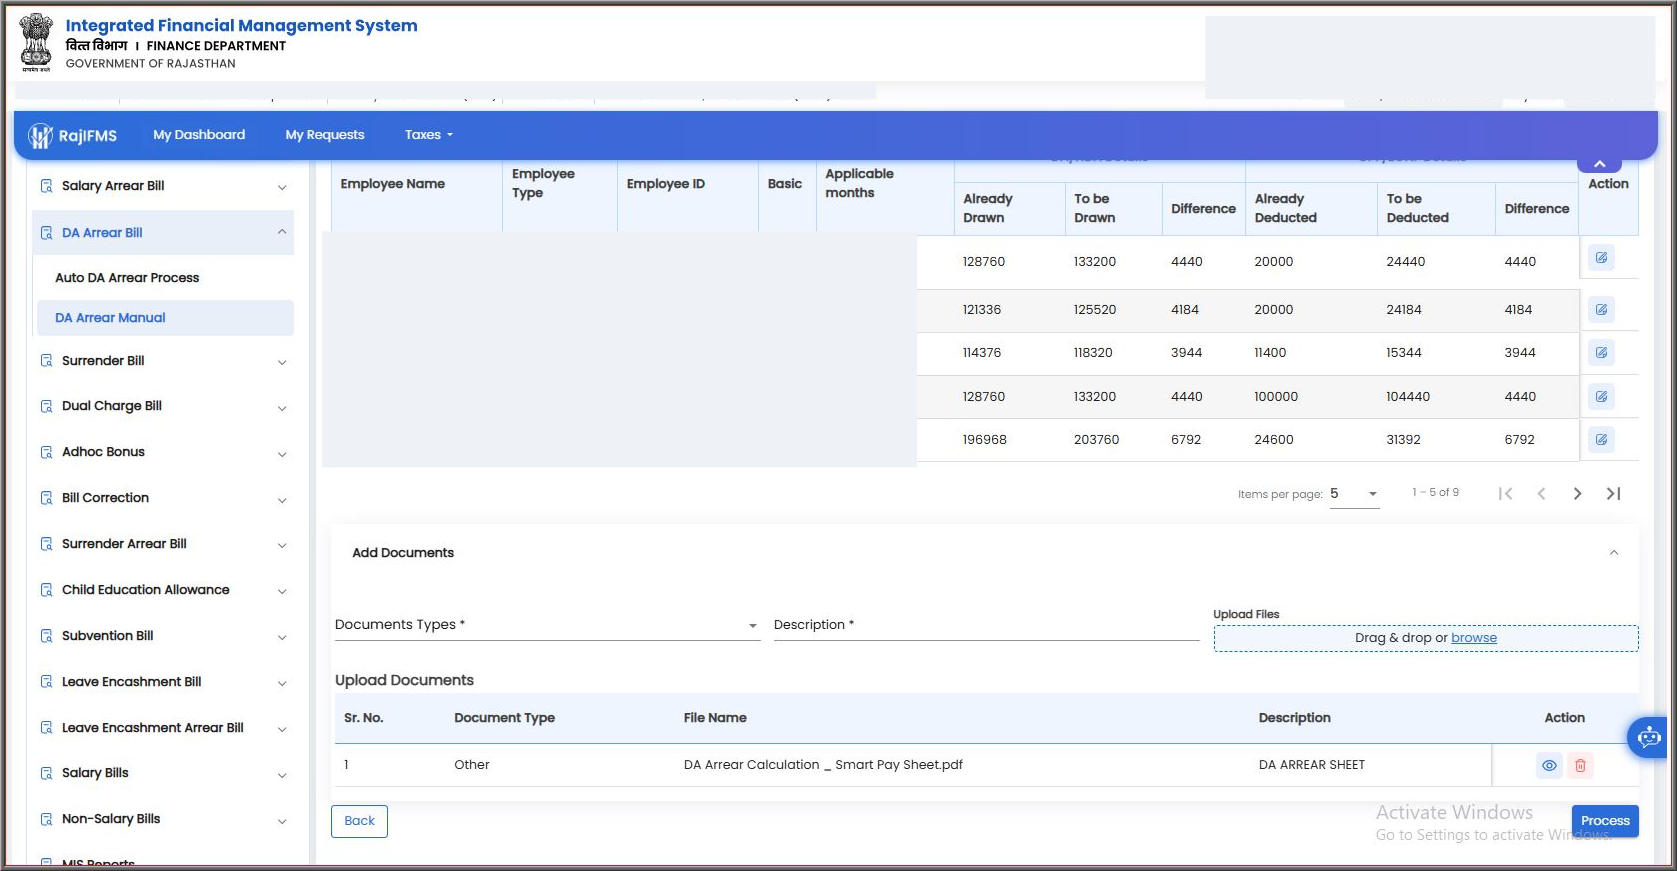Open the Surrender Arrear Bill menu
Viewport: 1677px width, 871px height.
[164, 544]
